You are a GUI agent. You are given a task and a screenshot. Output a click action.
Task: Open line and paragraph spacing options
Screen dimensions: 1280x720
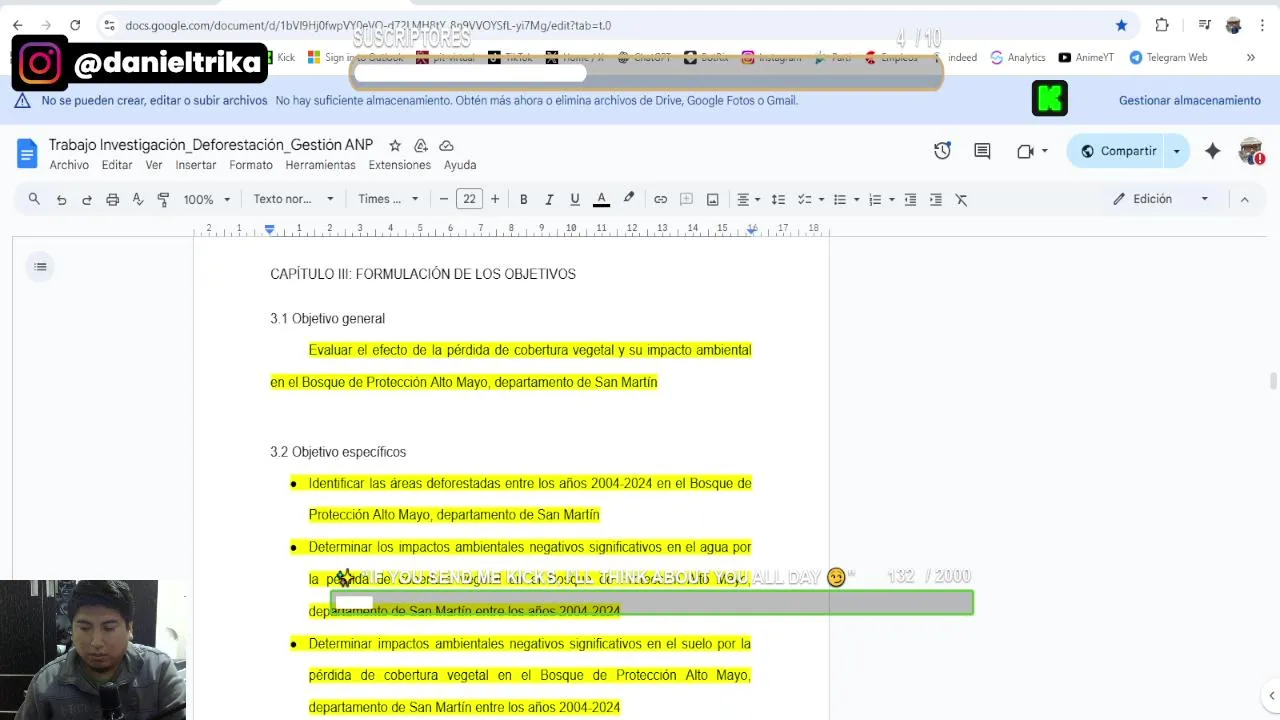point(778,199)
